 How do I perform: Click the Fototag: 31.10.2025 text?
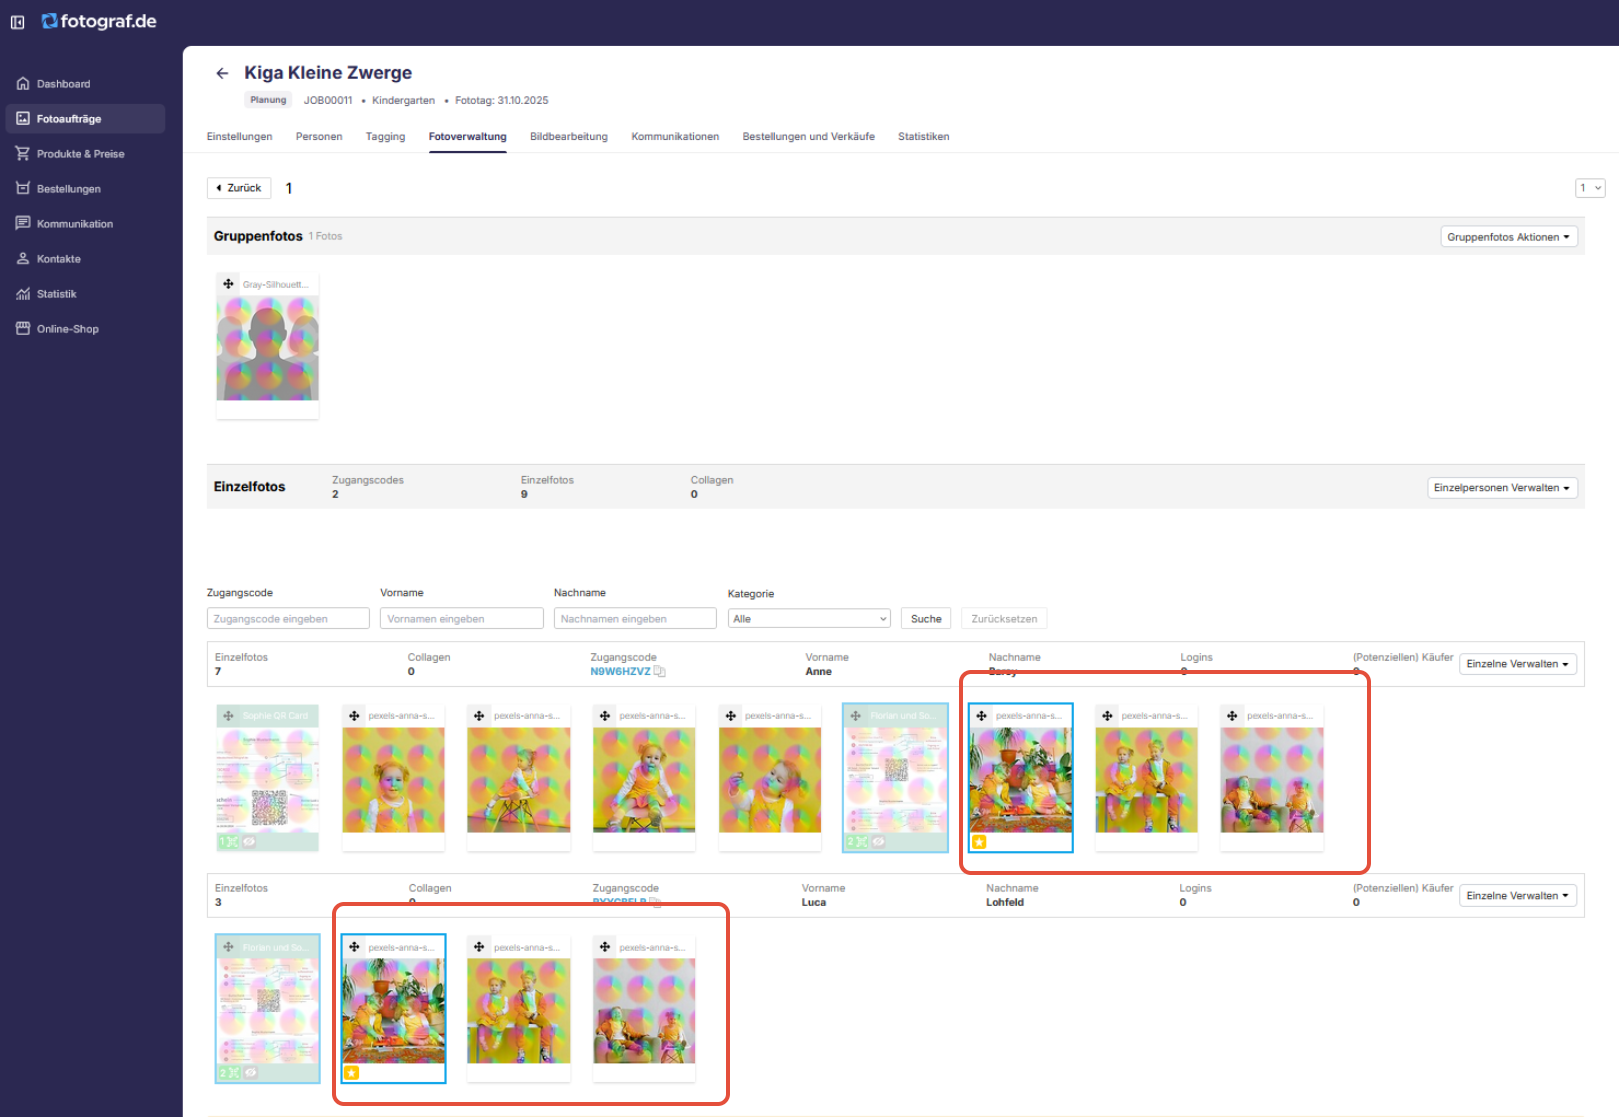pyautogui.click(x=502, y=100)
